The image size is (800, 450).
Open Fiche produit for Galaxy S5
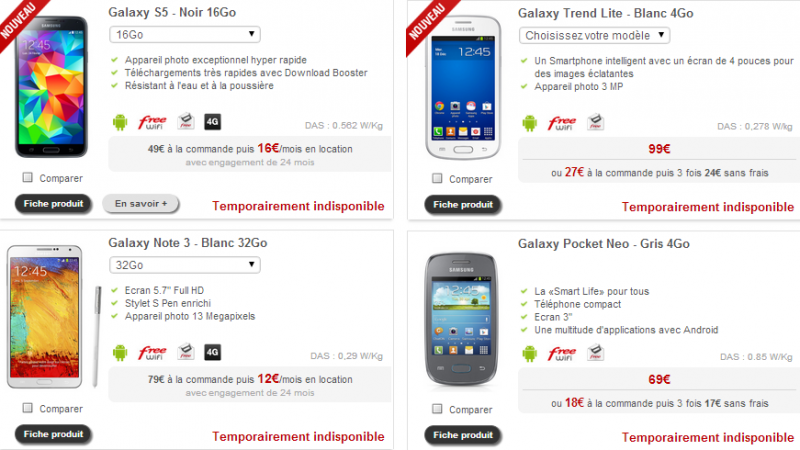tap(54, 204)
